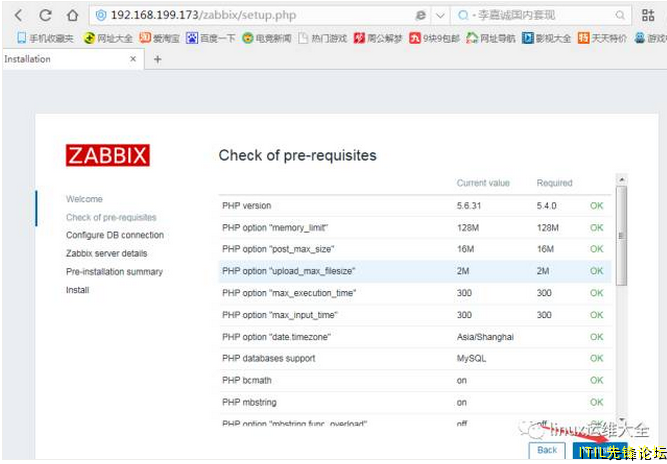Click the PHP version row label
This screenshot has width=667, height=464.
[x=246, y=206]
